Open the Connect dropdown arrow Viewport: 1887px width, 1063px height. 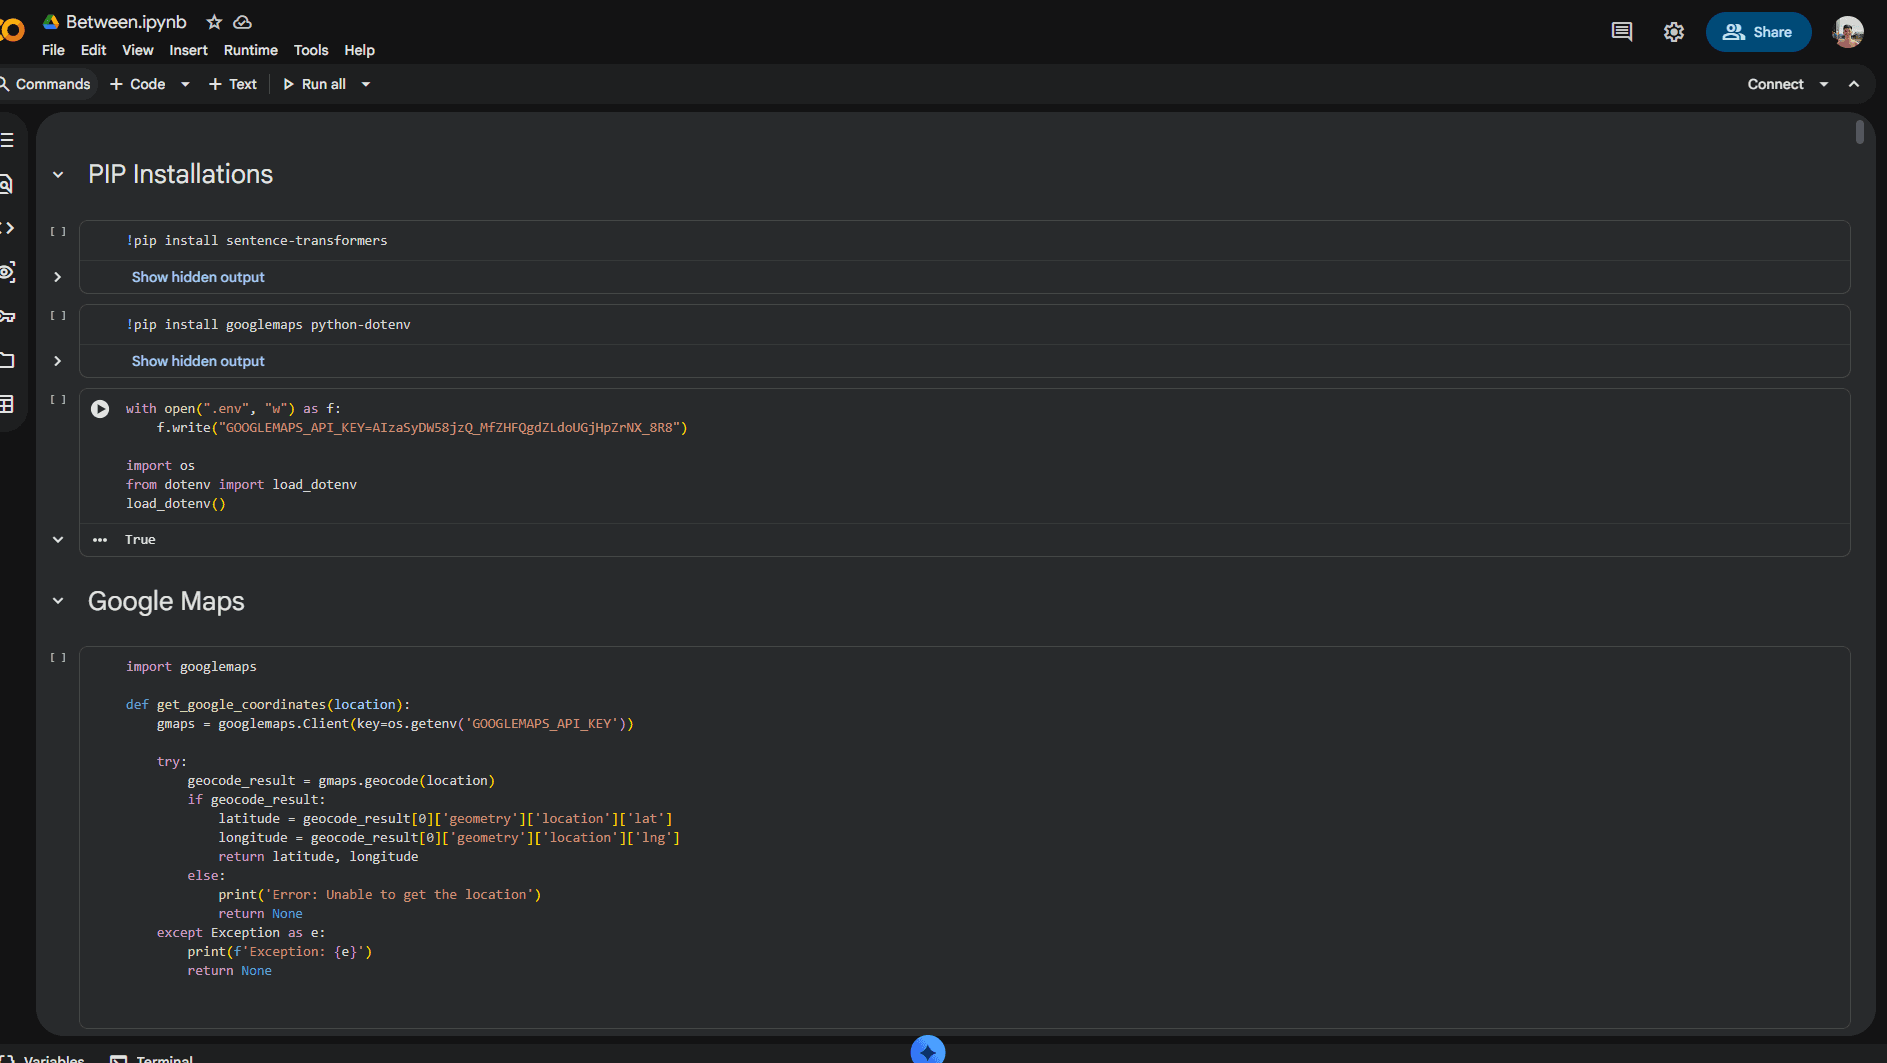tap(1824, 84)
